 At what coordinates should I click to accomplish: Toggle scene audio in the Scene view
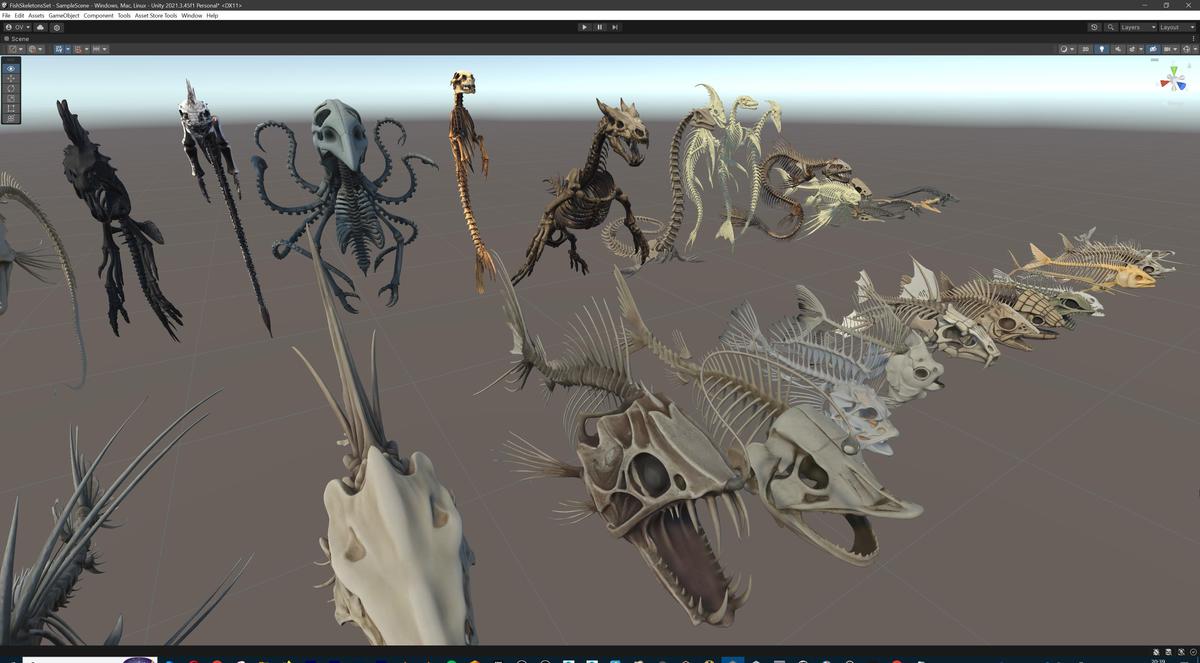[x=1118, y=48]
